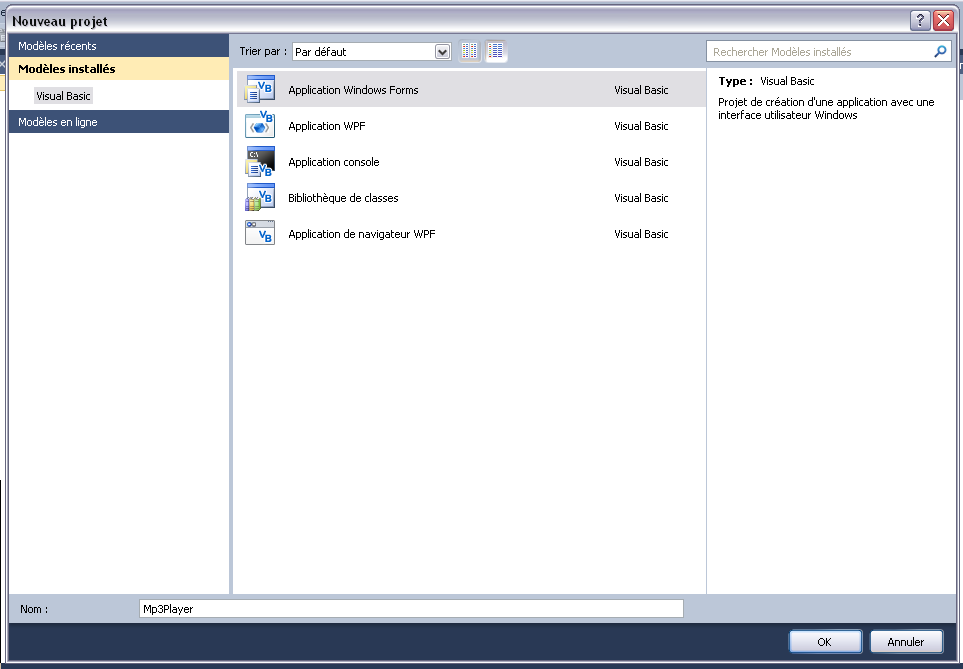Click Visual Basic in the navigateur WPF row

641,234
